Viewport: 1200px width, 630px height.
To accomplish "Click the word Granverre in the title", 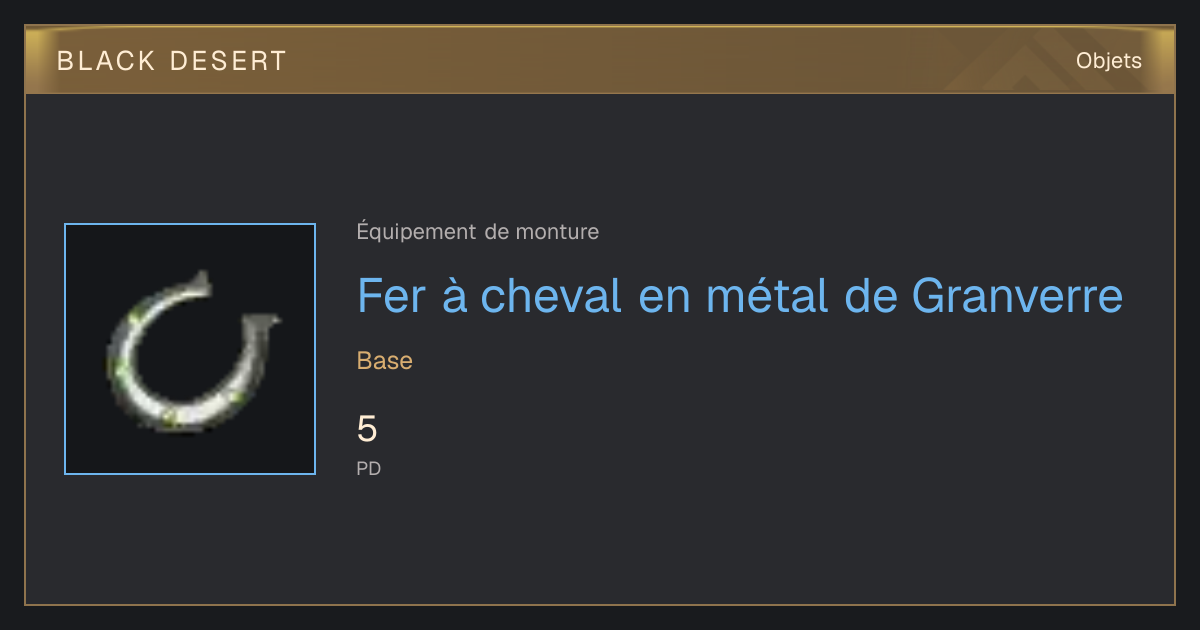I will pos(1018,296).
